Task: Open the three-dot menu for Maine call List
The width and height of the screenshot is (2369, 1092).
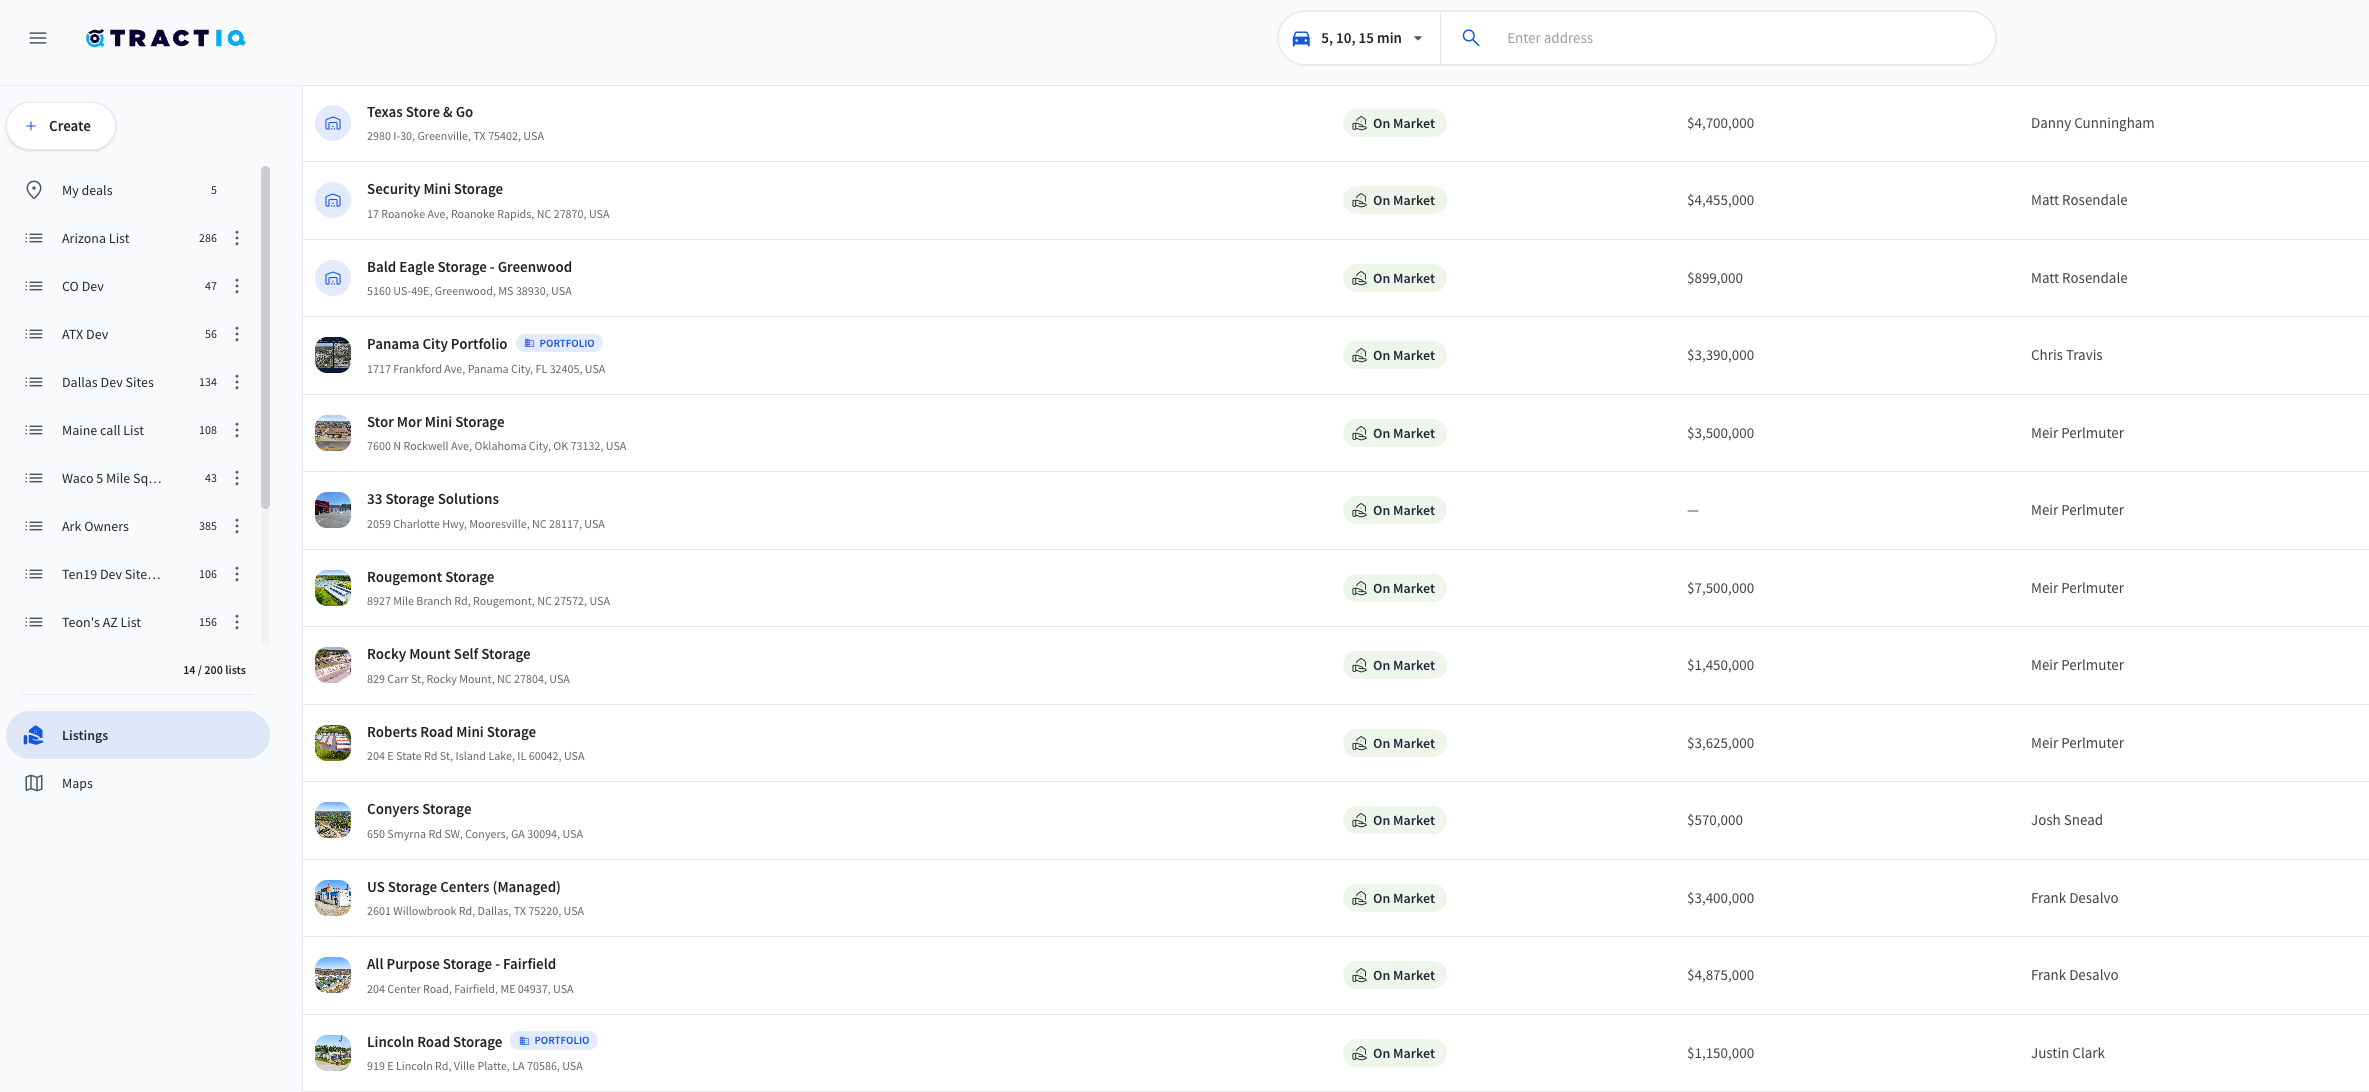Action: click(x=237, y=430)
